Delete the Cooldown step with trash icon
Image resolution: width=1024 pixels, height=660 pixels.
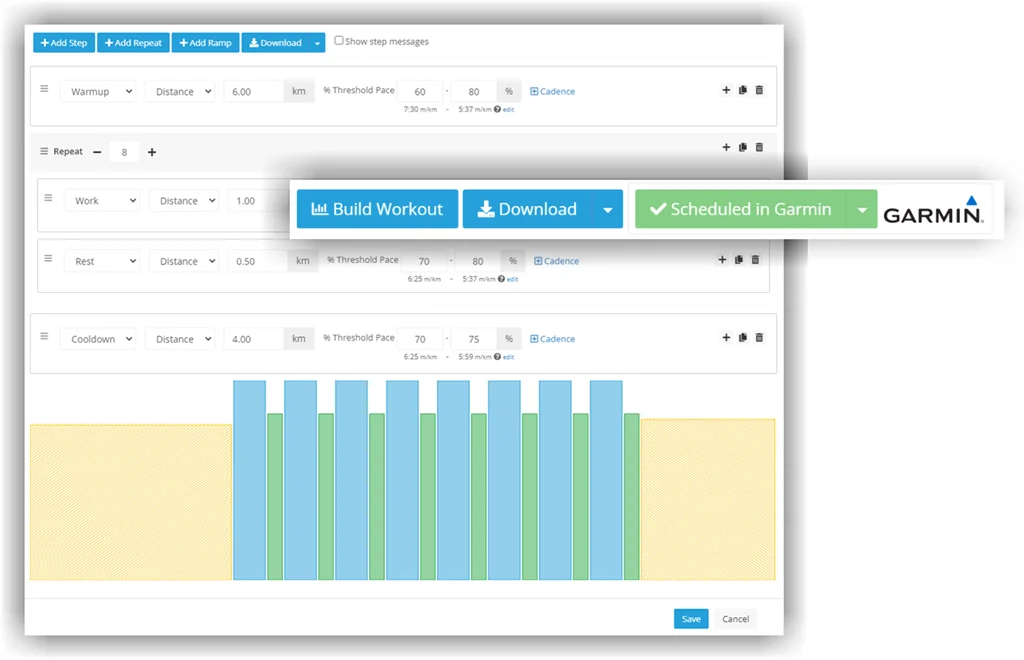(759, 338)
